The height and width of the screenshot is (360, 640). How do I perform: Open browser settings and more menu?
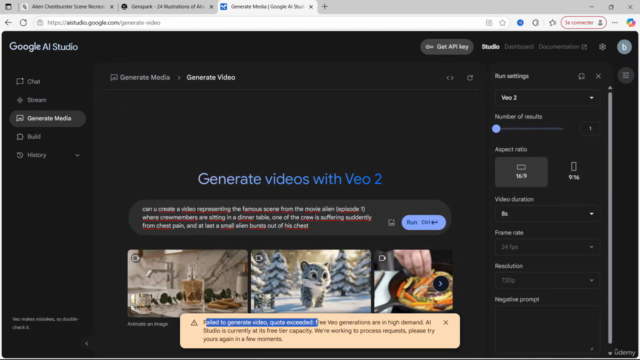click(615, 23)
